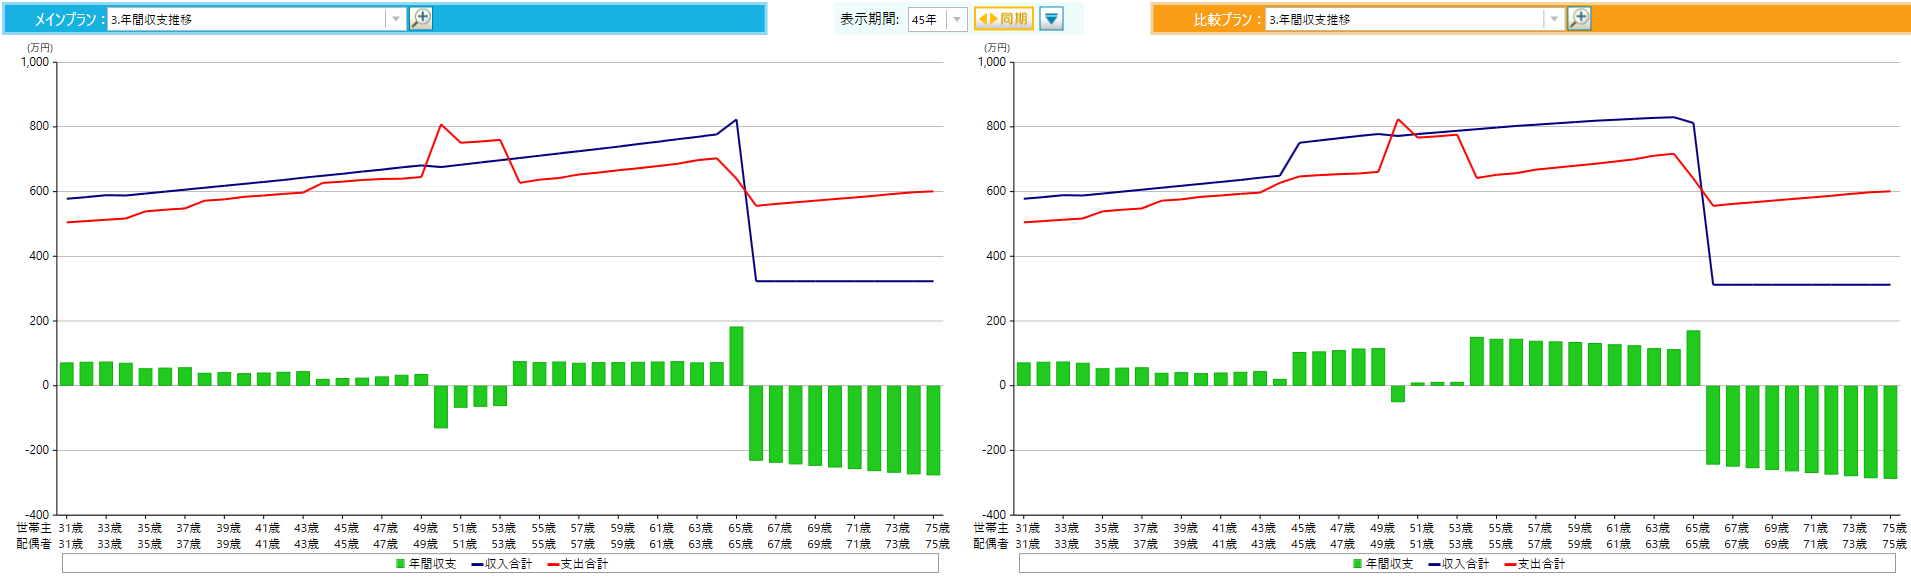
Task: Click the 収入合計 legend entry in left chart
Action: [508, 564]
